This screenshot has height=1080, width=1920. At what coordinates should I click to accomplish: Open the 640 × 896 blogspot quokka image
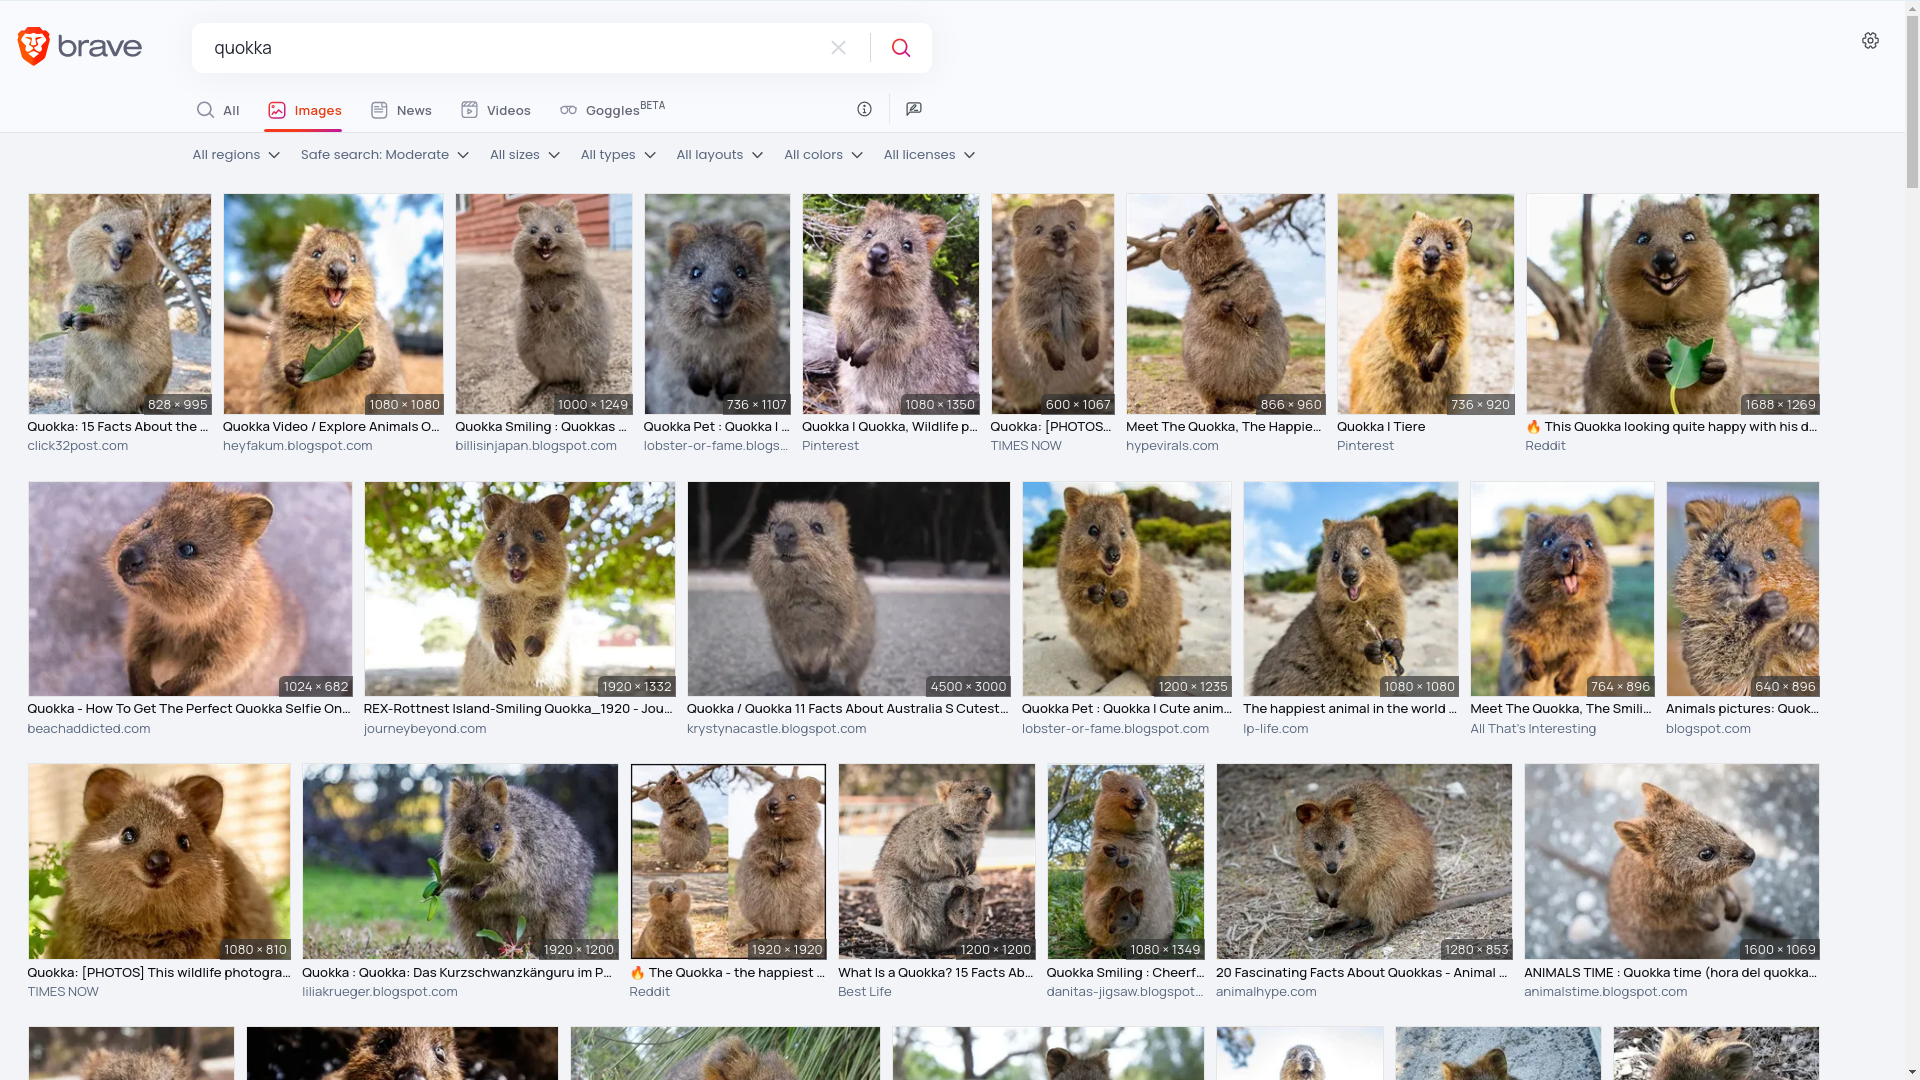click(1742, 589)
